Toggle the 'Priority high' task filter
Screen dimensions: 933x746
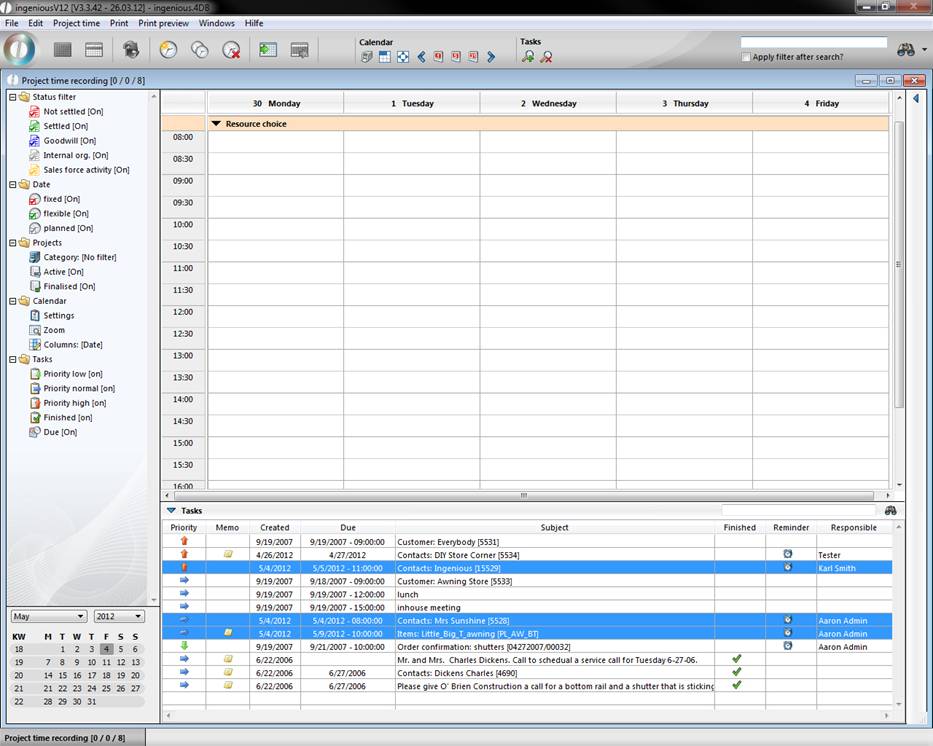coord(74,403)
